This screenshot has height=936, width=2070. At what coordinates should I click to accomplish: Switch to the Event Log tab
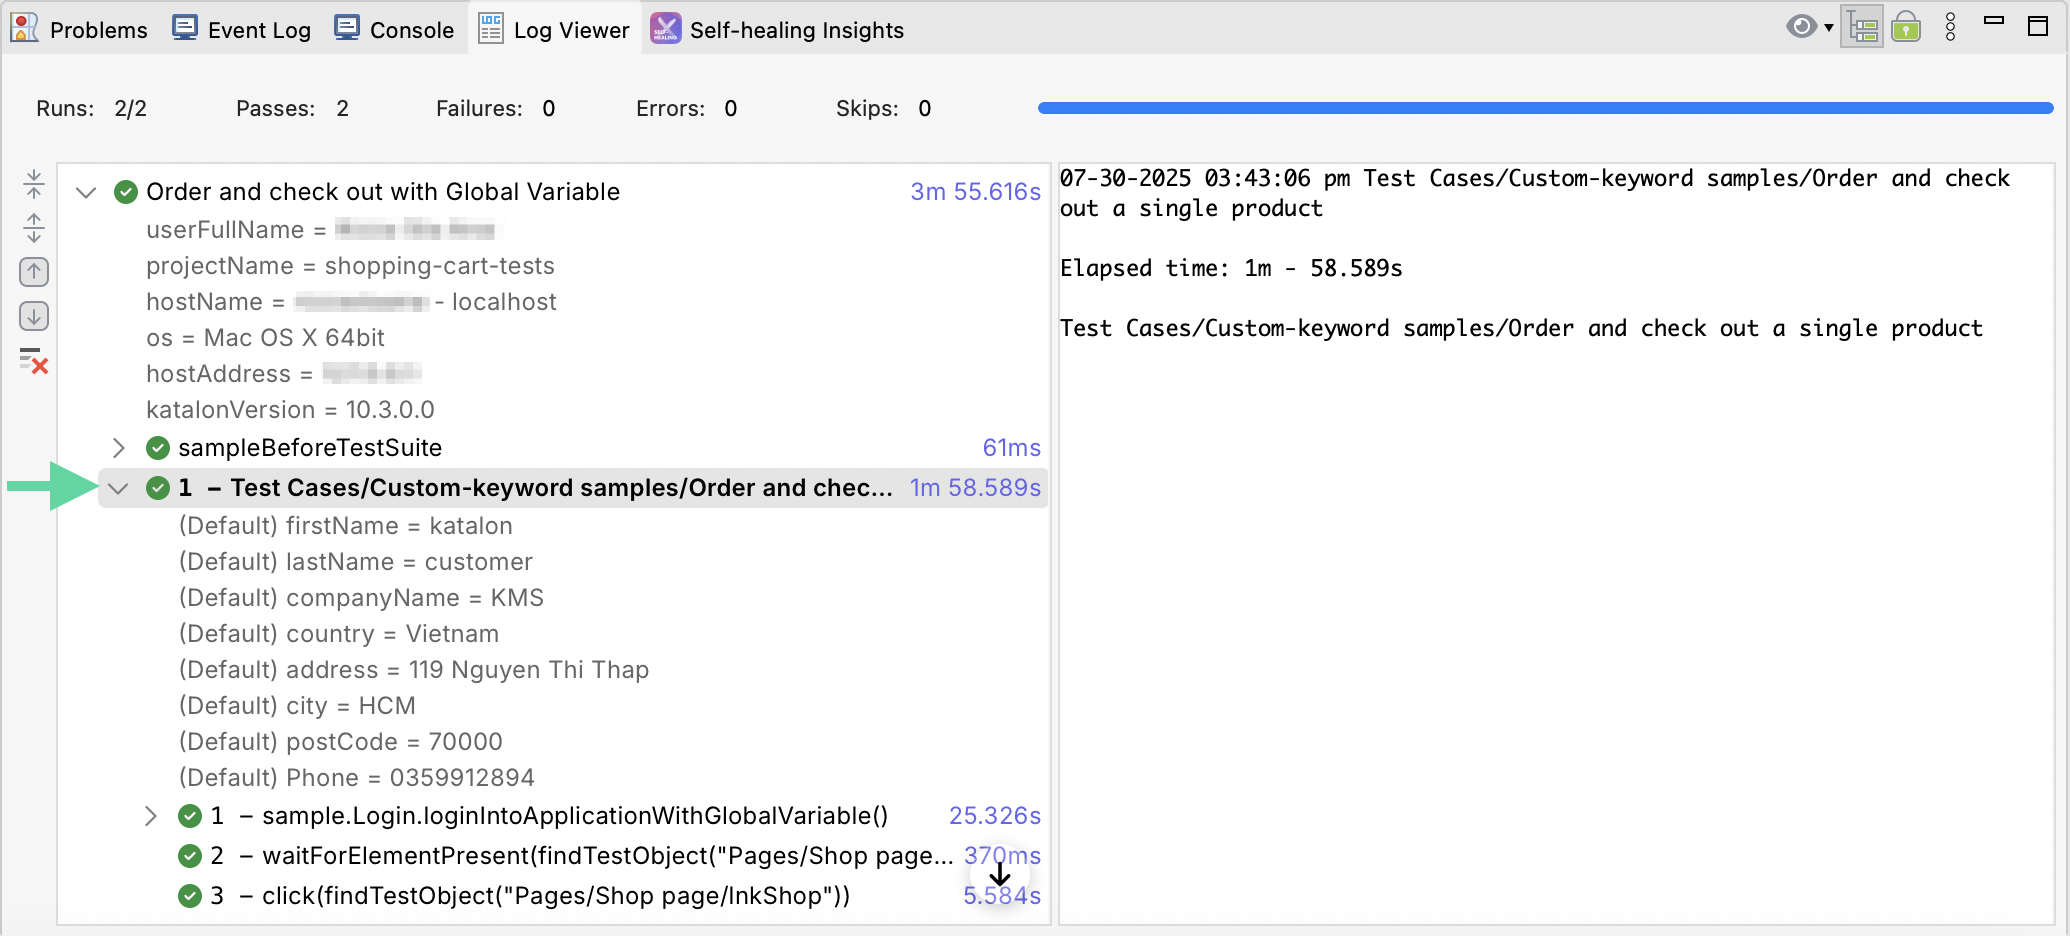[x=241, y=29]
